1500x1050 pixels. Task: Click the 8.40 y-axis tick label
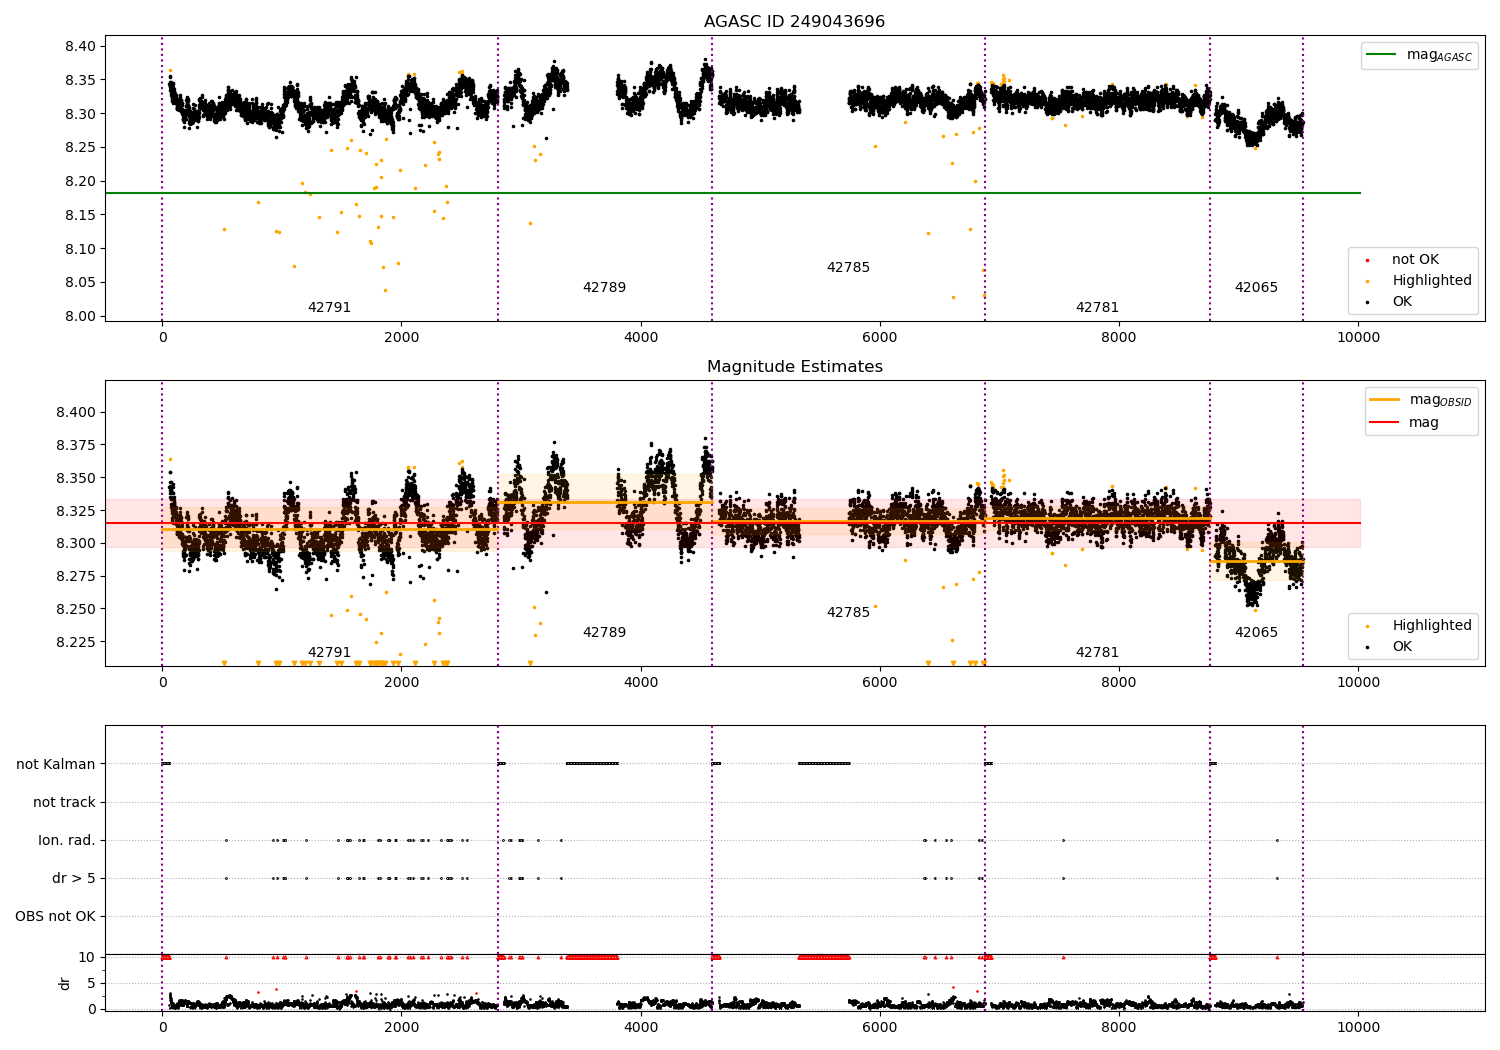coord(81,47)
